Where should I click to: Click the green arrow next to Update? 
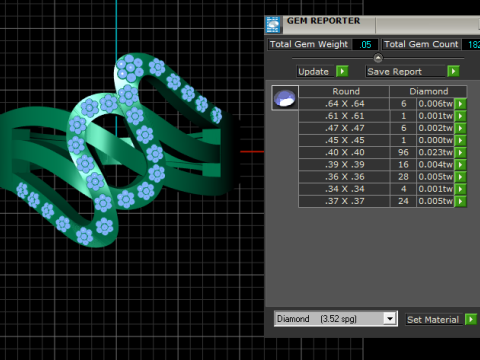tap(342, 71)
